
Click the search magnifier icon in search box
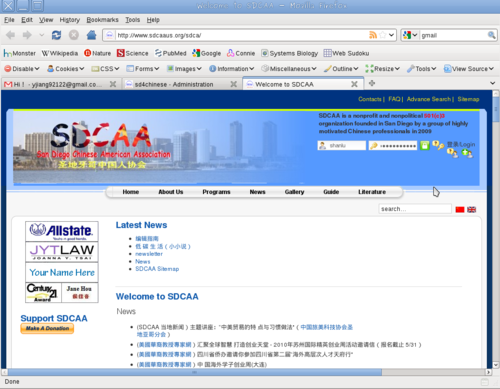(491, 35)
